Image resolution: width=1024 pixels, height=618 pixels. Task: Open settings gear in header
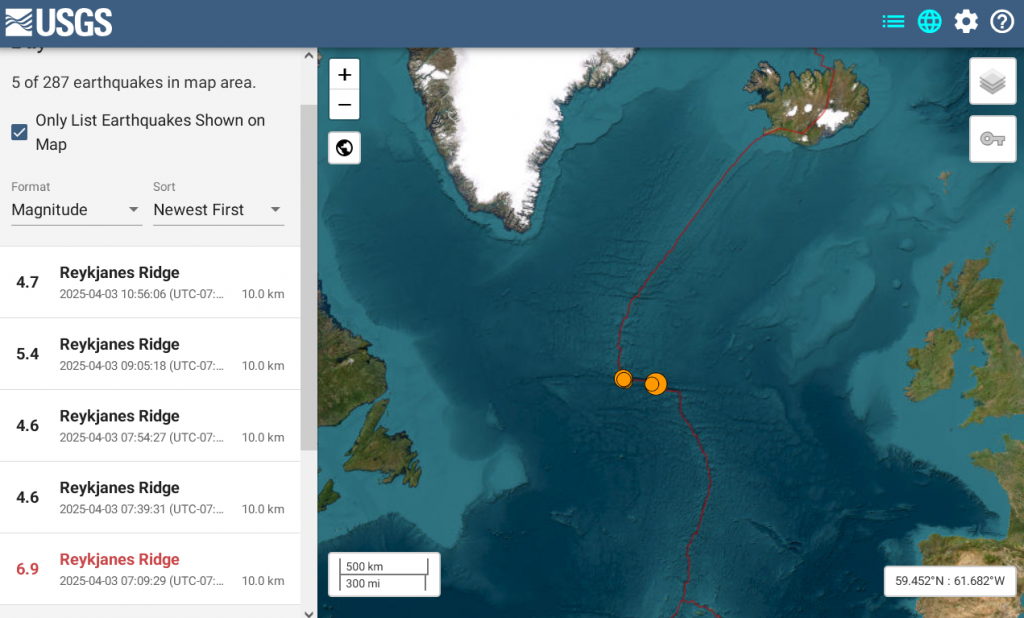tap(966, 22)
